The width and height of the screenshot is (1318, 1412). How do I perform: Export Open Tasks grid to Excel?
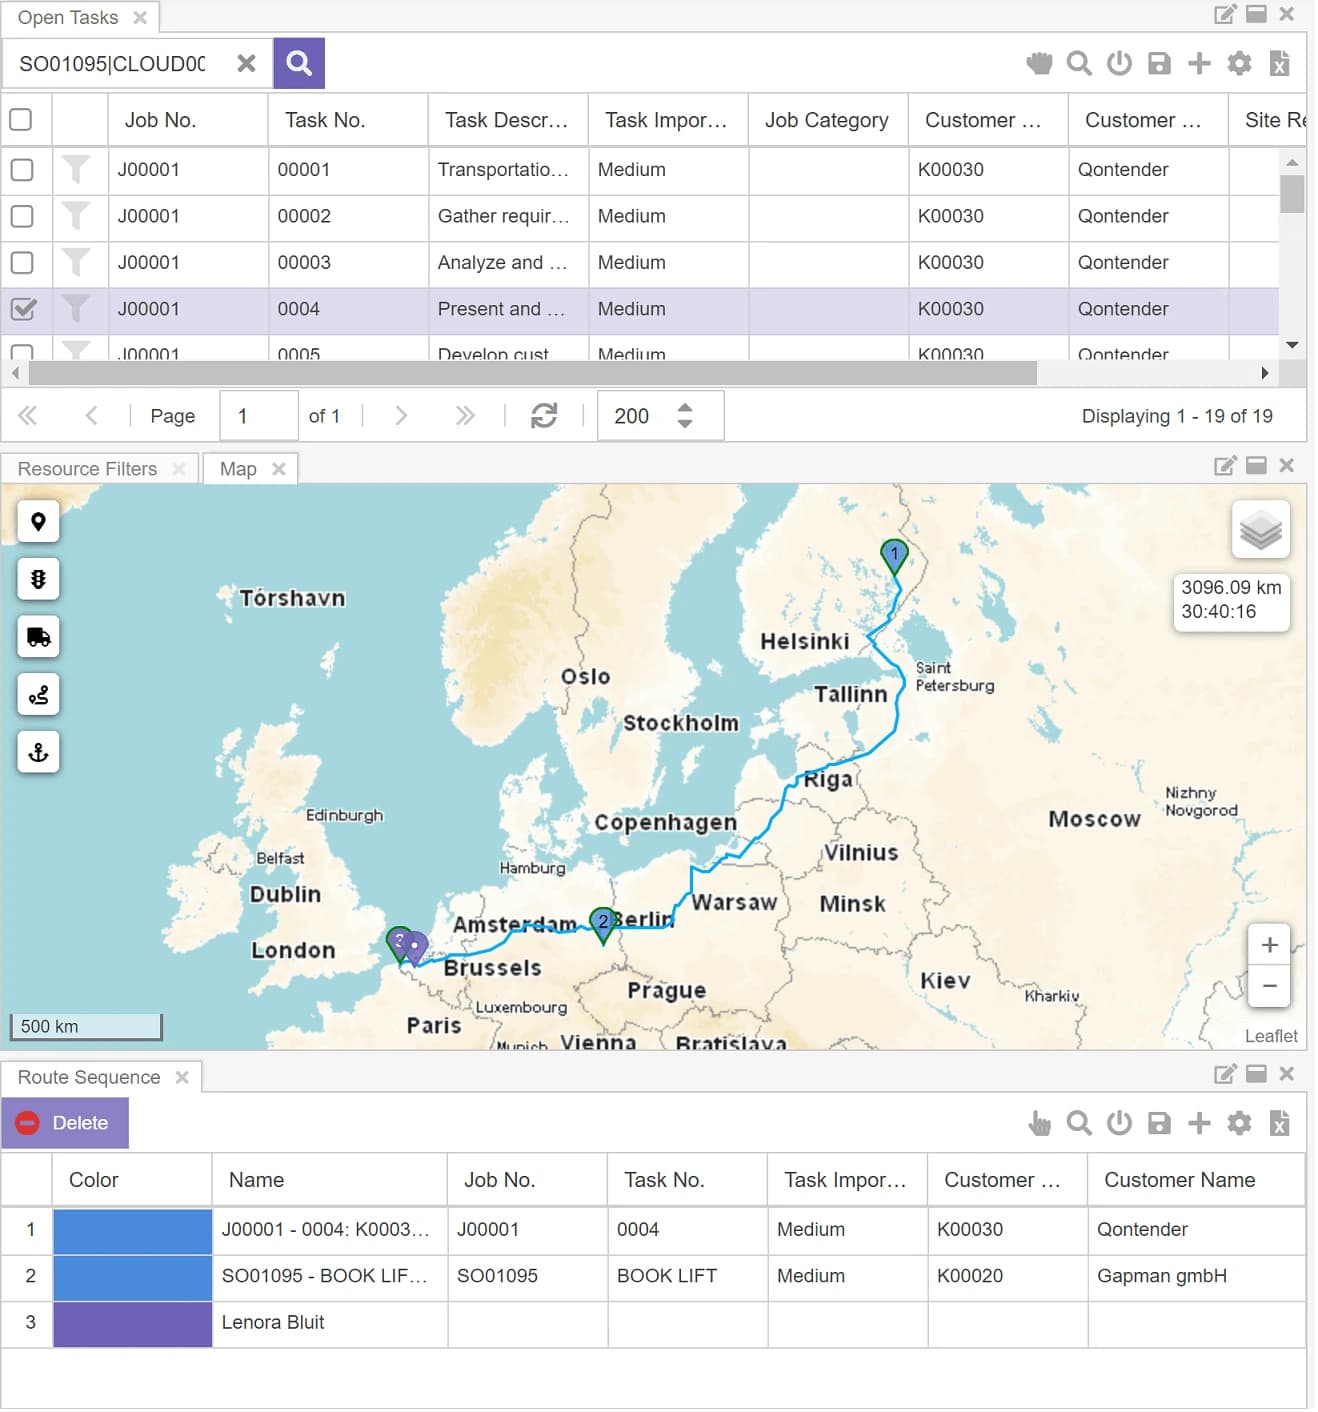tap(1280, 64)
